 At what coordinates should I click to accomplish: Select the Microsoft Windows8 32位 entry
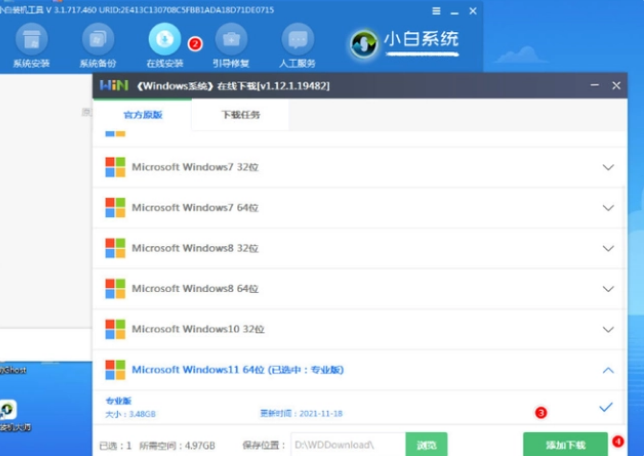pyautogui.click(x=194, y=248)
